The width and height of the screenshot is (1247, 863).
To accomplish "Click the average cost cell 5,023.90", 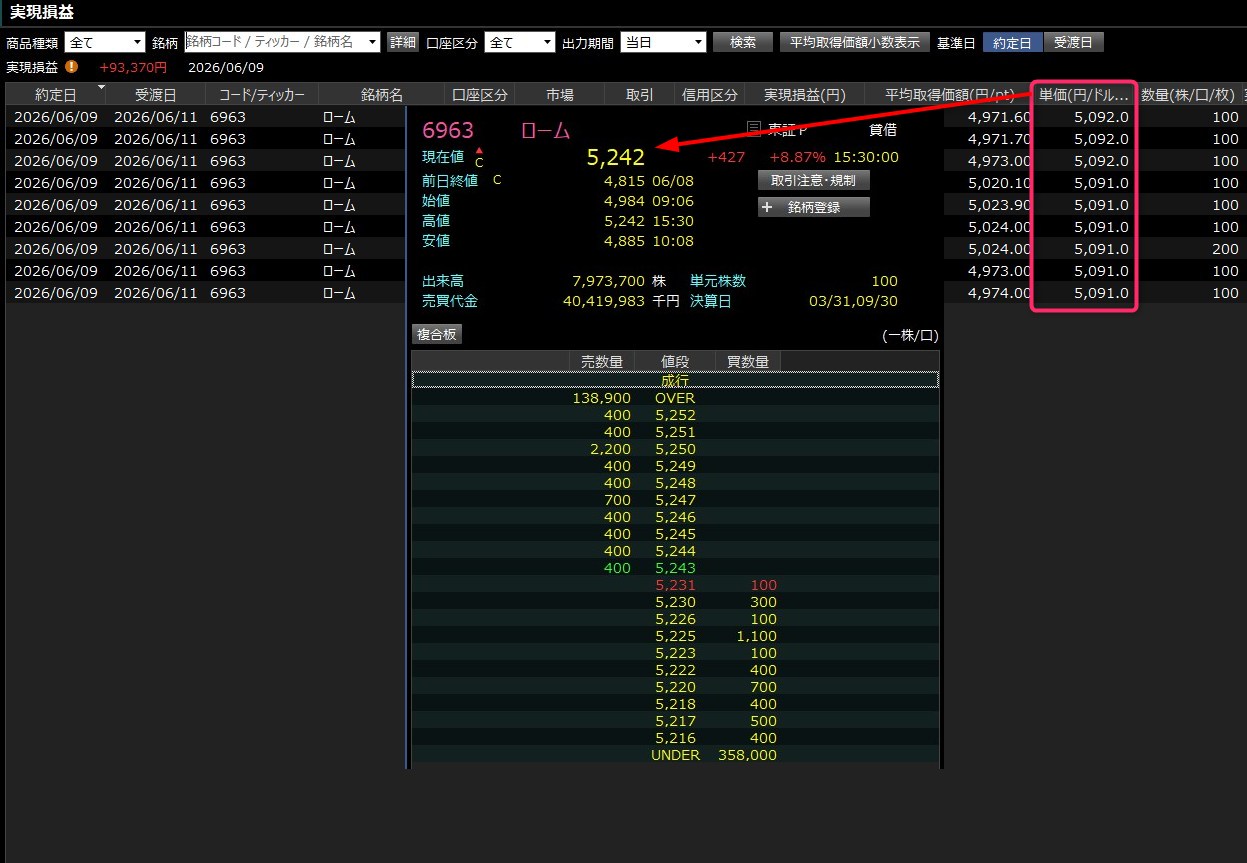I will click(1000, 205).
